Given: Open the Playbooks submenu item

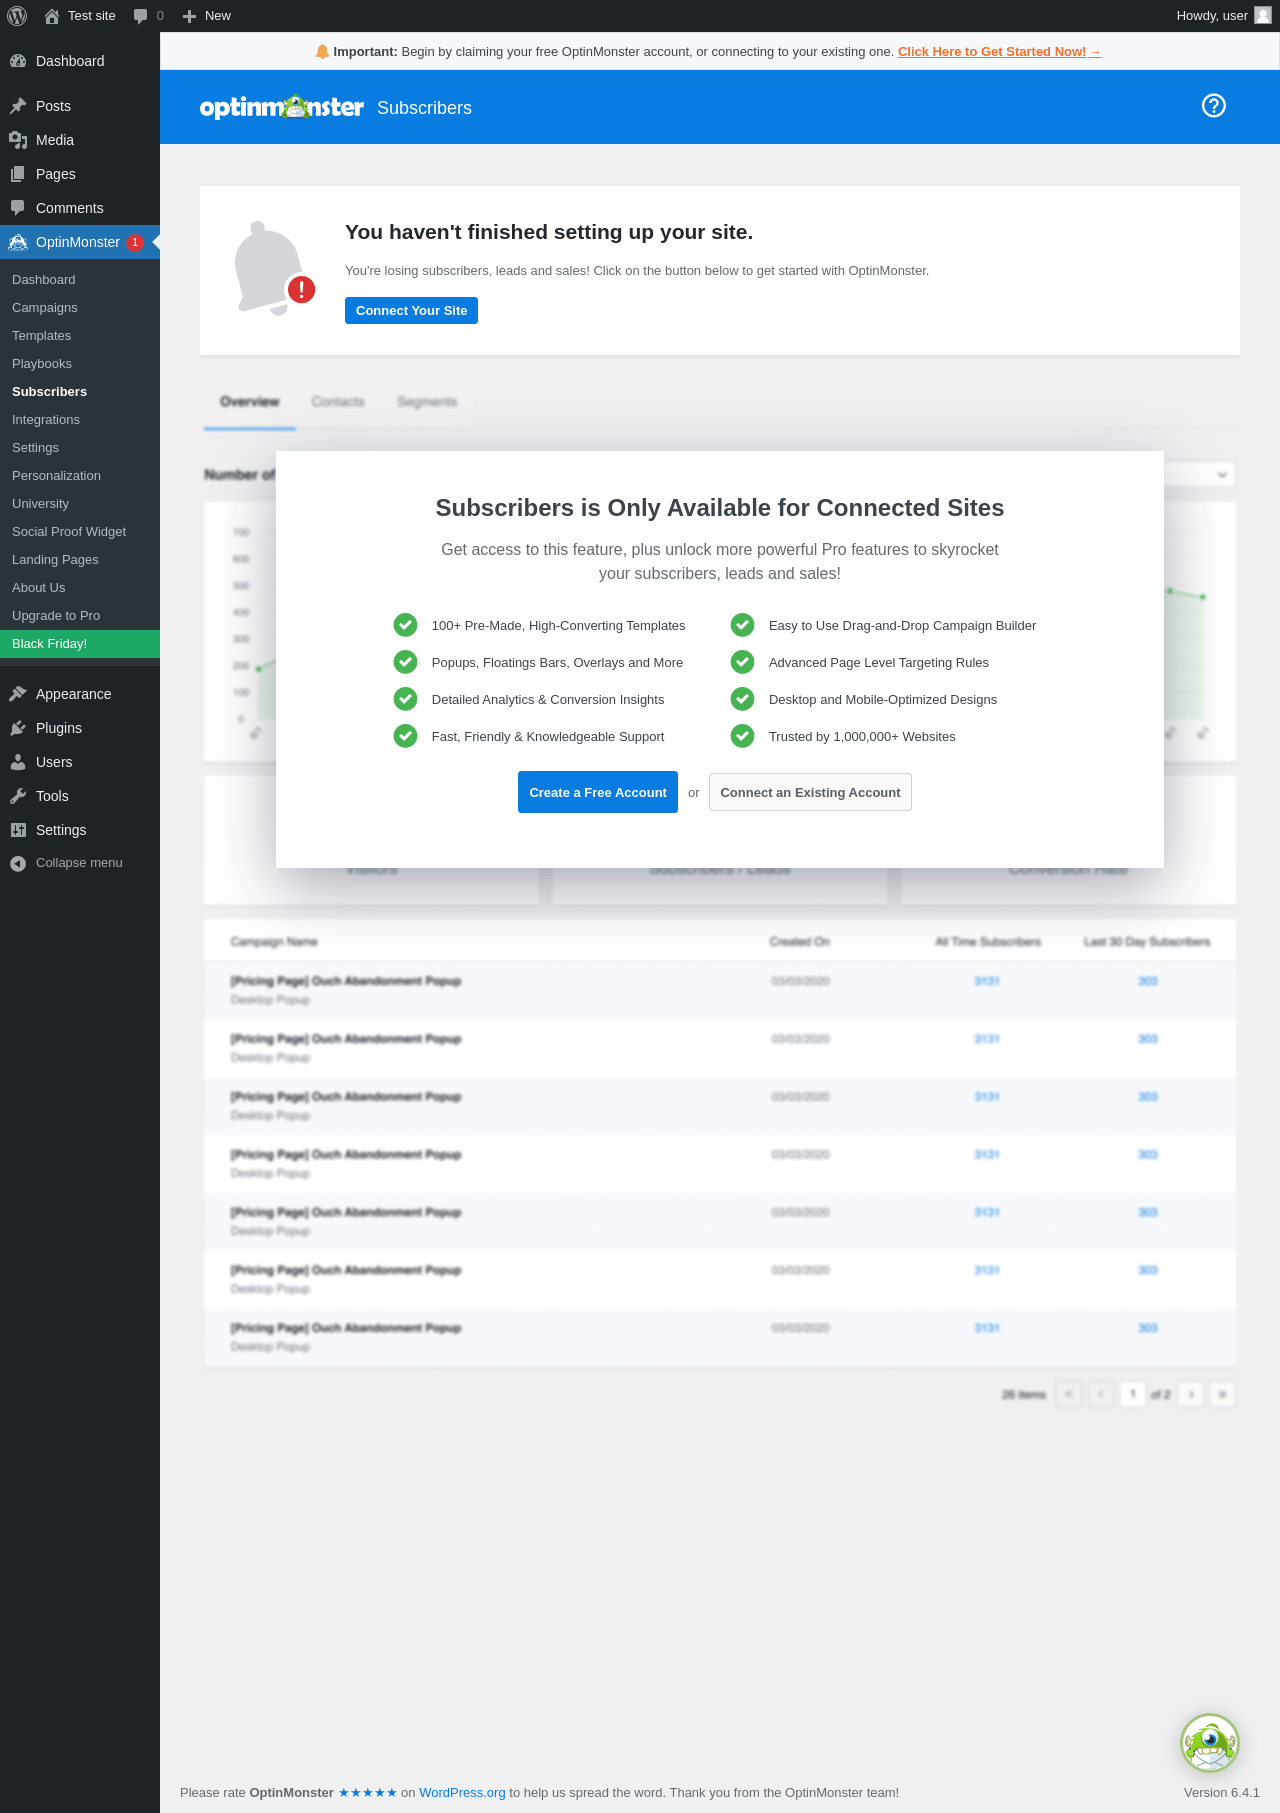Looking at the screenshot, I should pyautogui.click(x=80, y=364).
